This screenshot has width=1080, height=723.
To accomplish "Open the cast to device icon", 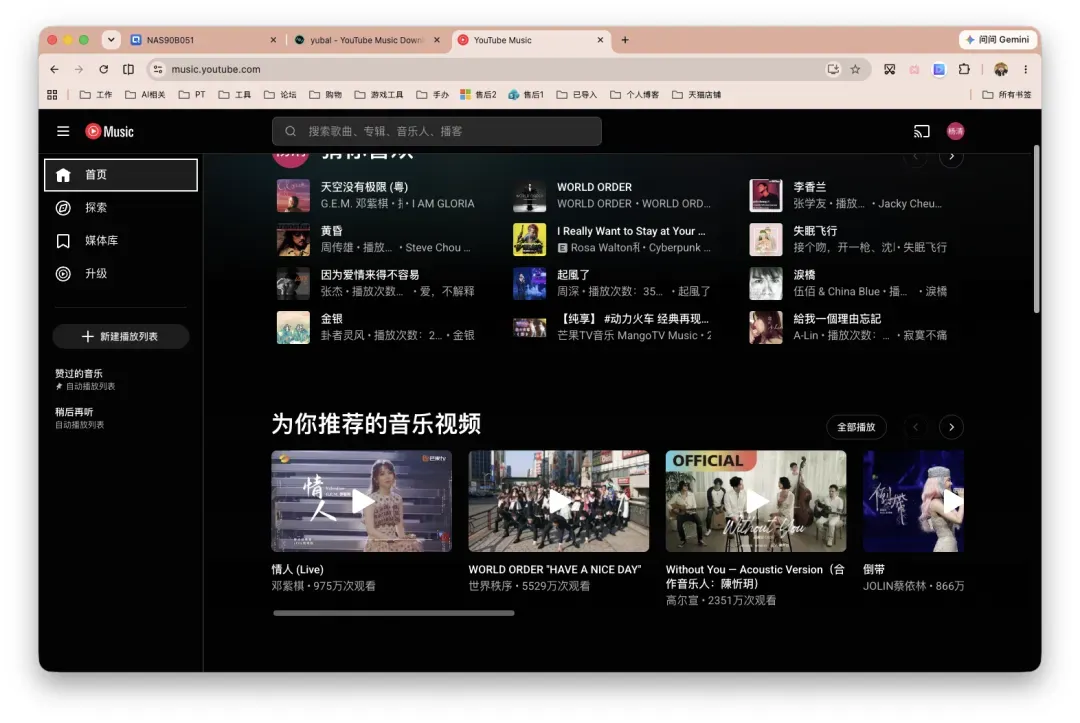I will 921,131.
